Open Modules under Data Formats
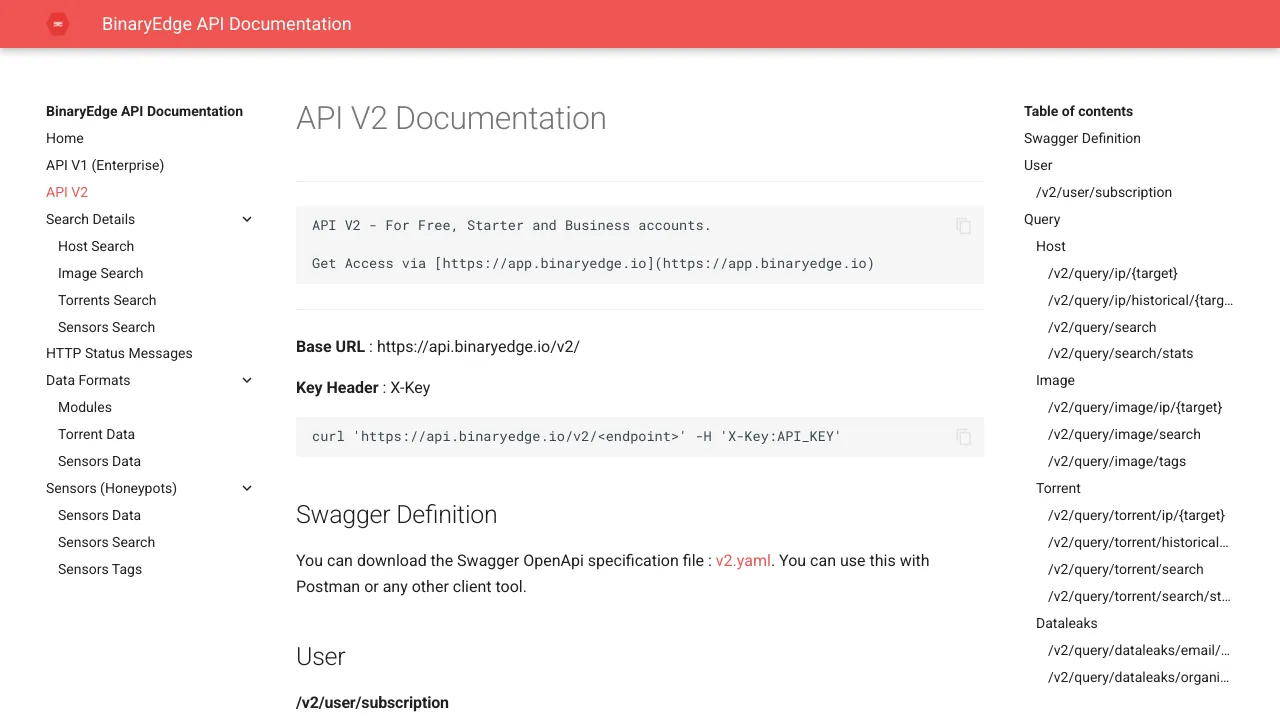This screenshot has width=1280, height=720. [85, 407]
